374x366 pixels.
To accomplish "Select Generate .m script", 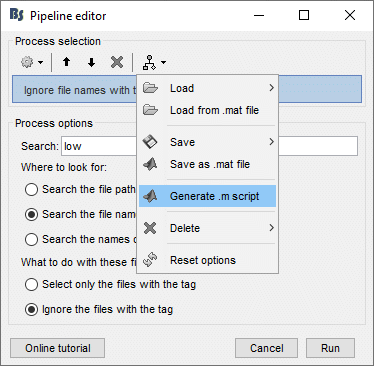I will 207,196.
